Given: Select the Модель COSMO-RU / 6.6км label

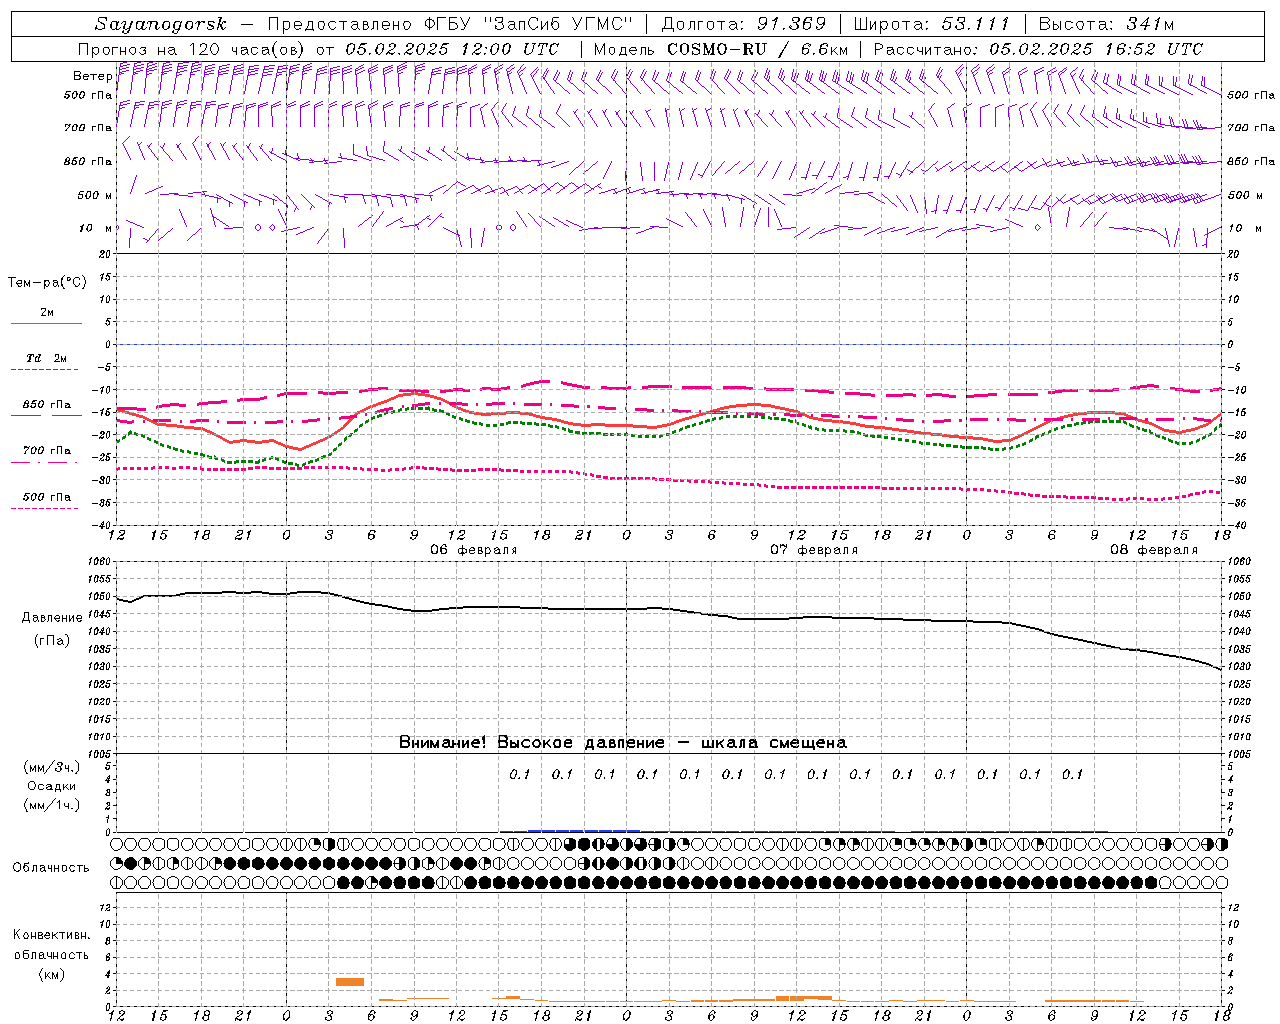Looking at the screenshot, I should (x=720, y=49).
